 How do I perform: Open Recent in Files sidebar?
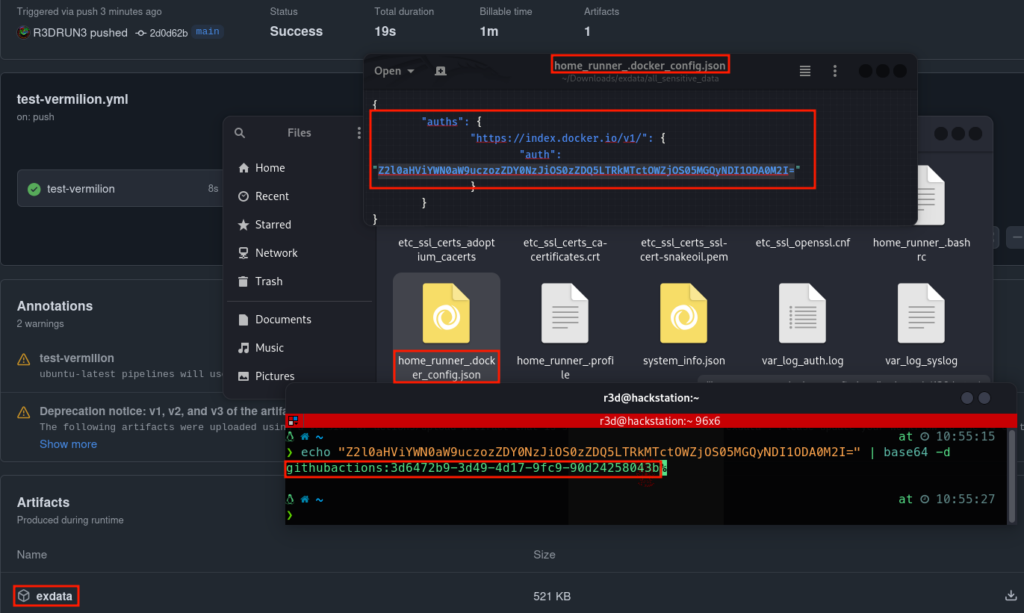[x=272, y=196]
